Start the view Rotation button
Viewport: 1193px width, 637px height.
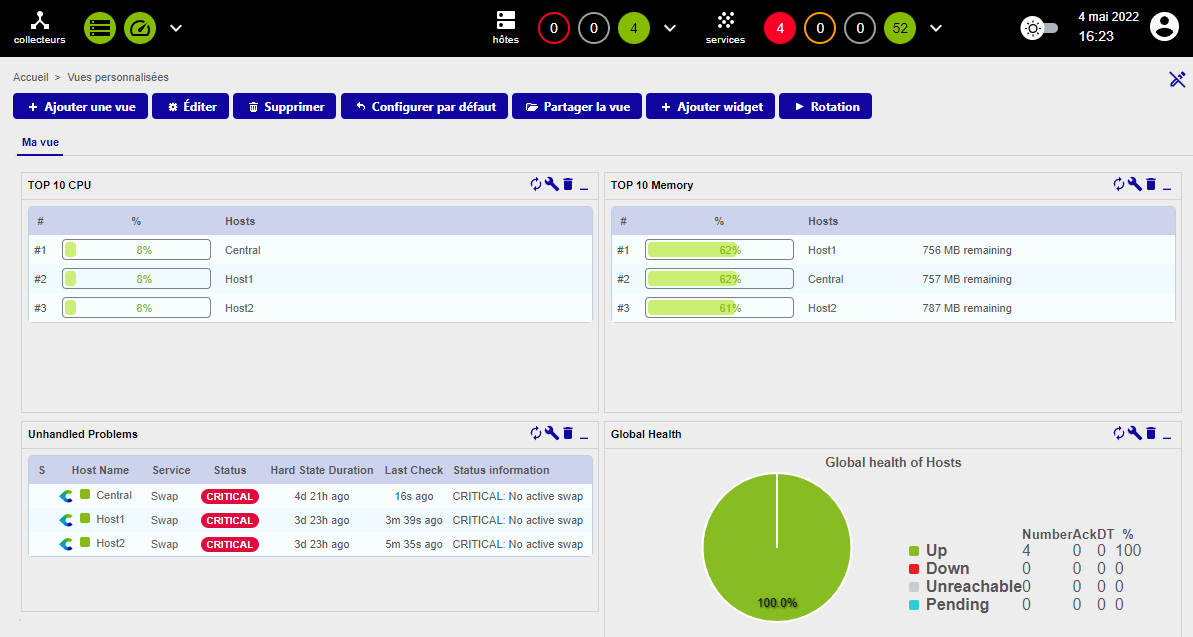click(826, 106)
